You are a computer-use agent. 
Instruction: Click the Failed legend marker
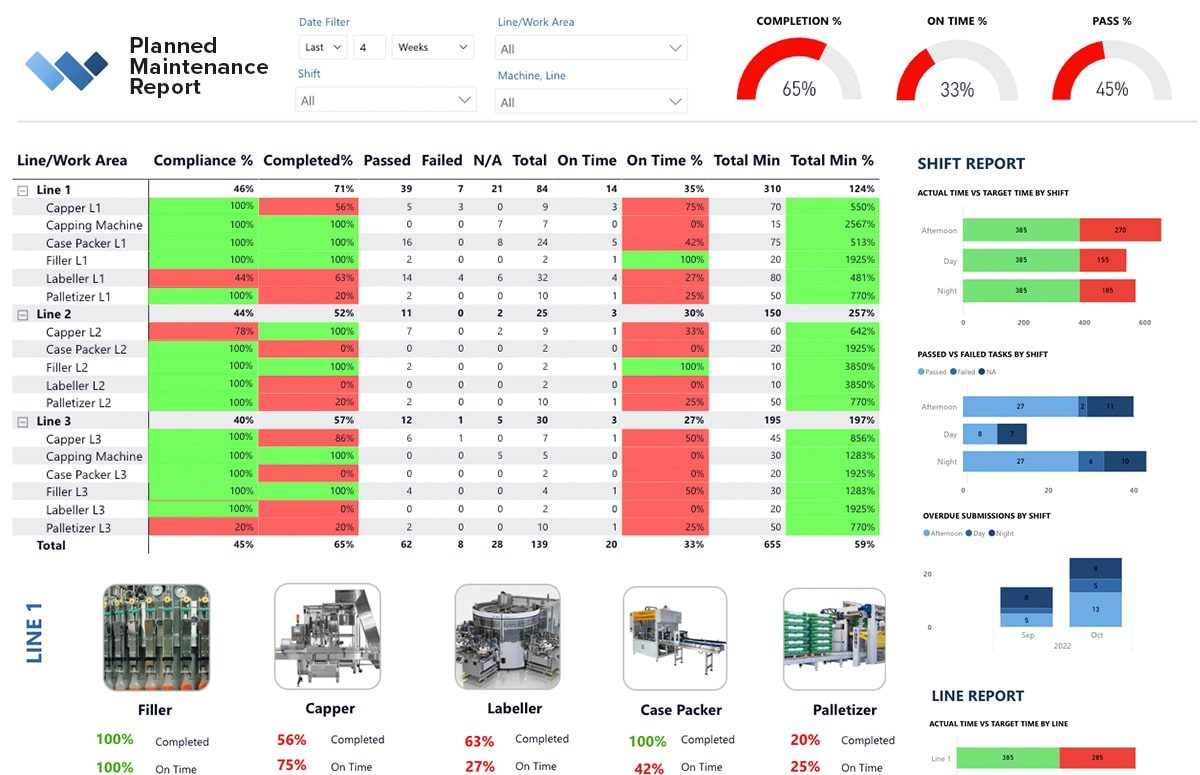[952, 372]
